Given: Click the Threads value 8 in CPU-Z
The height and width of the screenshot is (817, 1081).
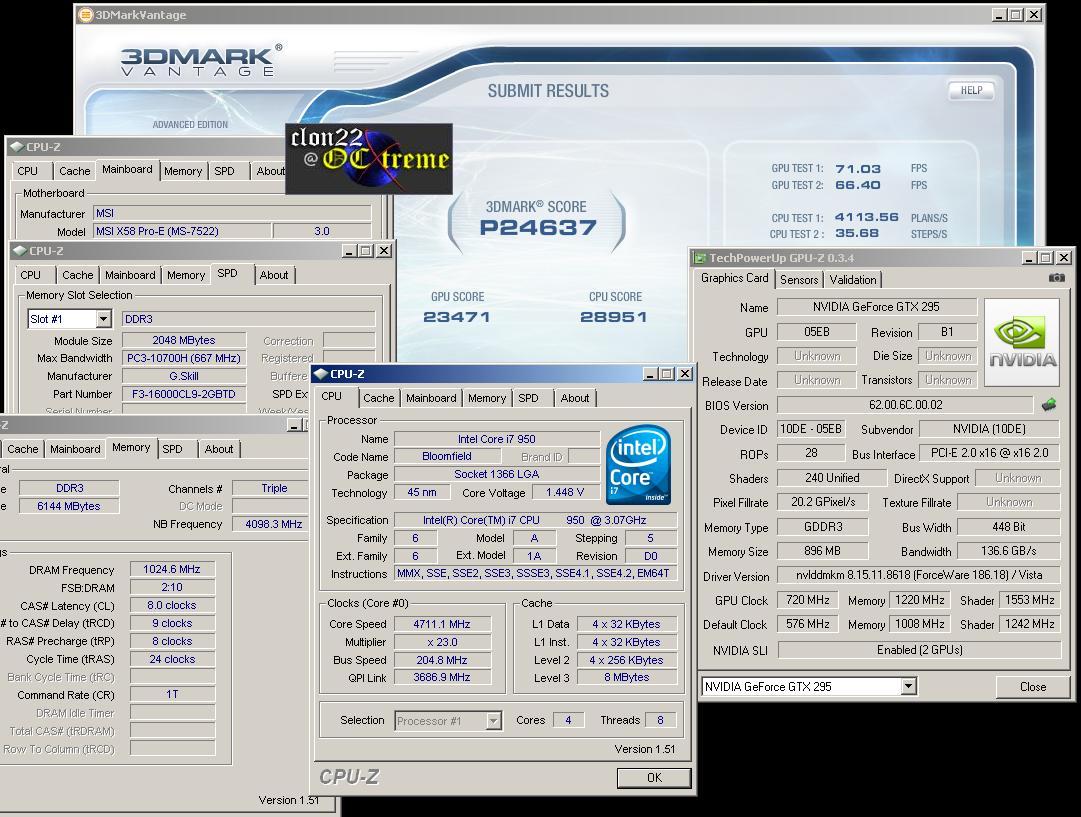Looking at the screenshot, I should pyautogui.click(x=660, y=720).
